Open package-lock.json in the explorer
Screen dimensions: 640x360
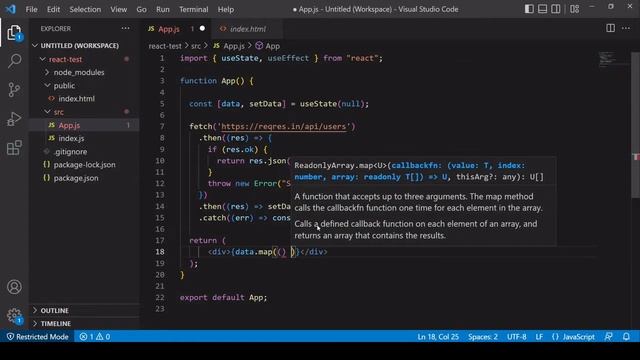(84, 165)
